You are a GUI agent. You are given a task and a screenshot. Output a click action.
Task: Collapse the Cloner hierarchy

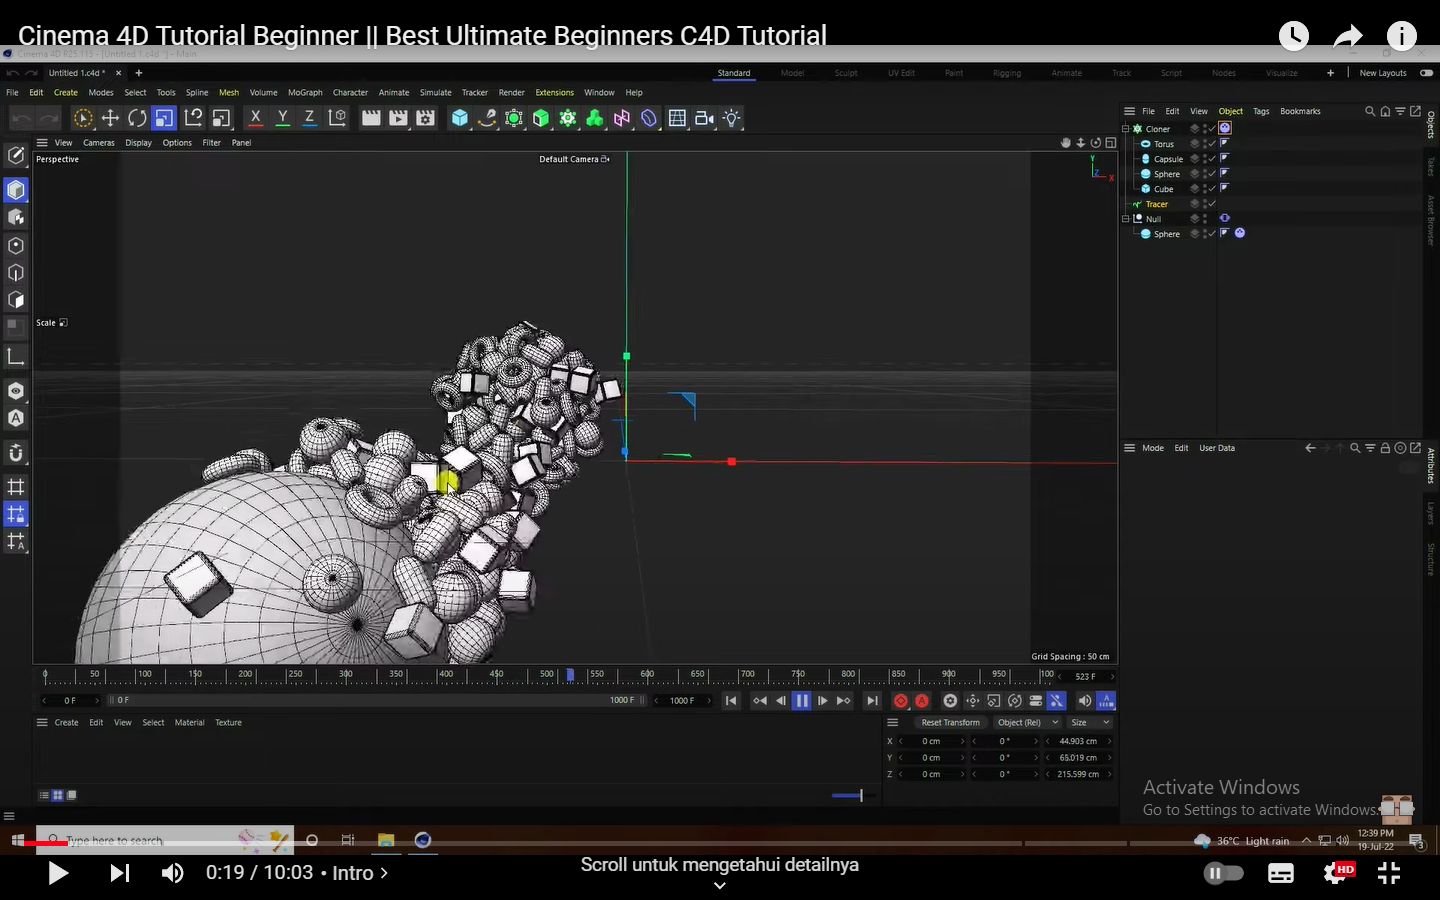click(x=1126, y=129)
